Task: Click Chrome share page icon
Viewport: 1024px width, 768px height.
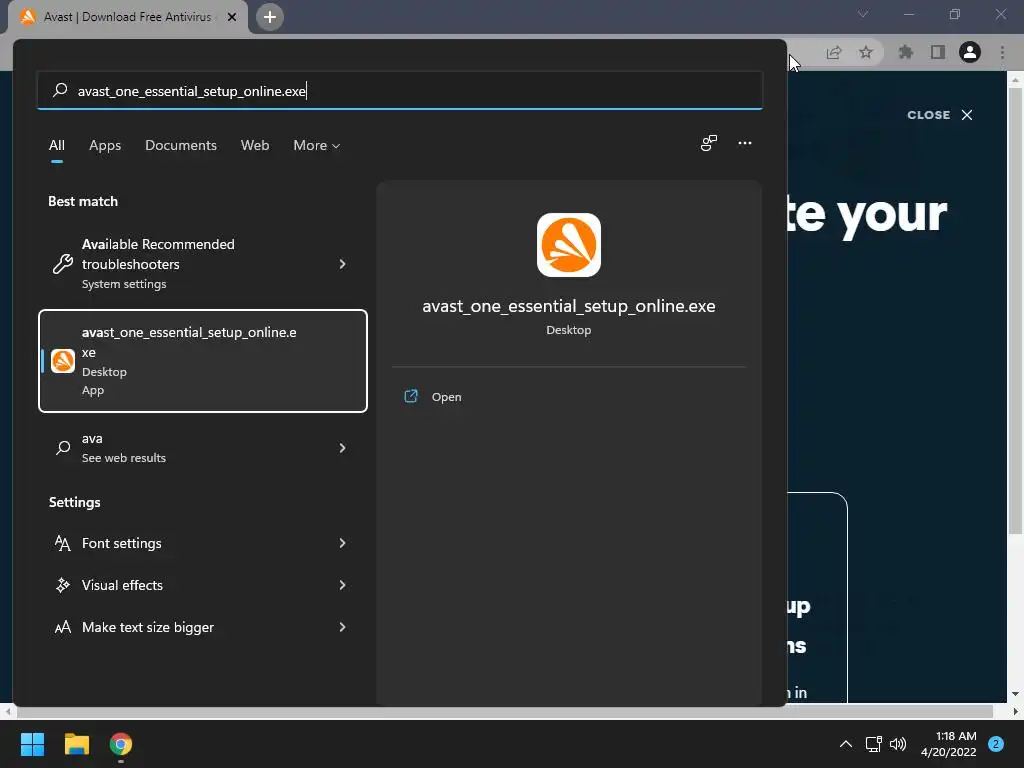Action: coord(834,52)
